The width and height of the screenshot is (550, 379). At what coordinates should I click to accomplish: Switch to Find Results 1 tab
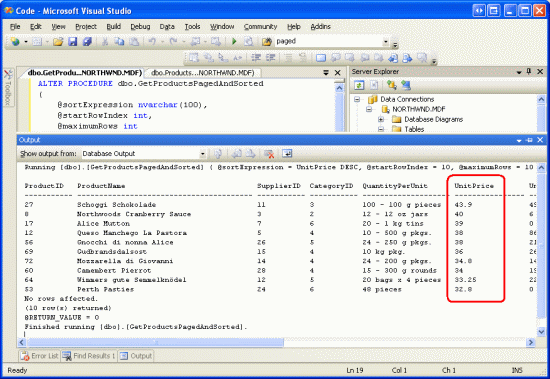click(89, 356)
